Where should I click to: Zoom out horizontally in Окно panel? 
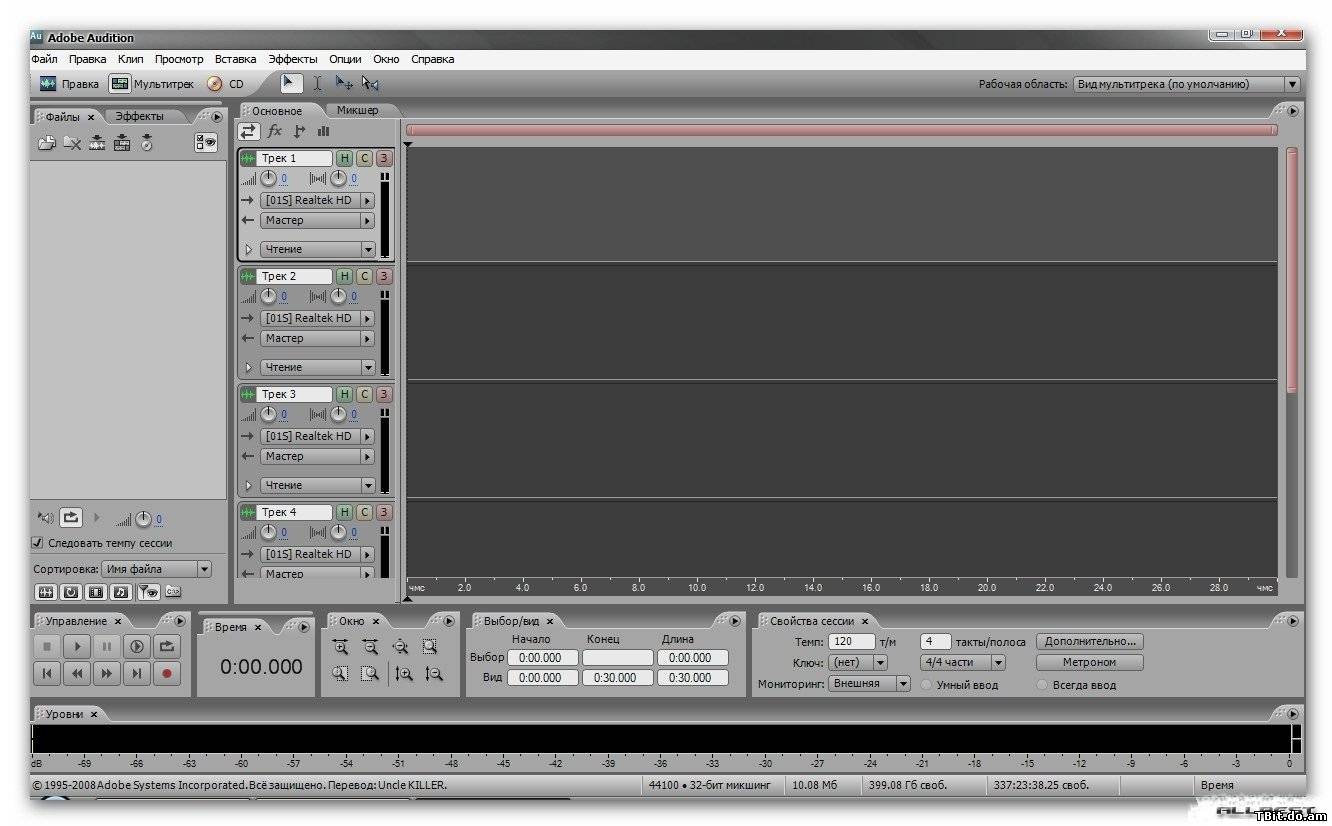tap(370, 647)
